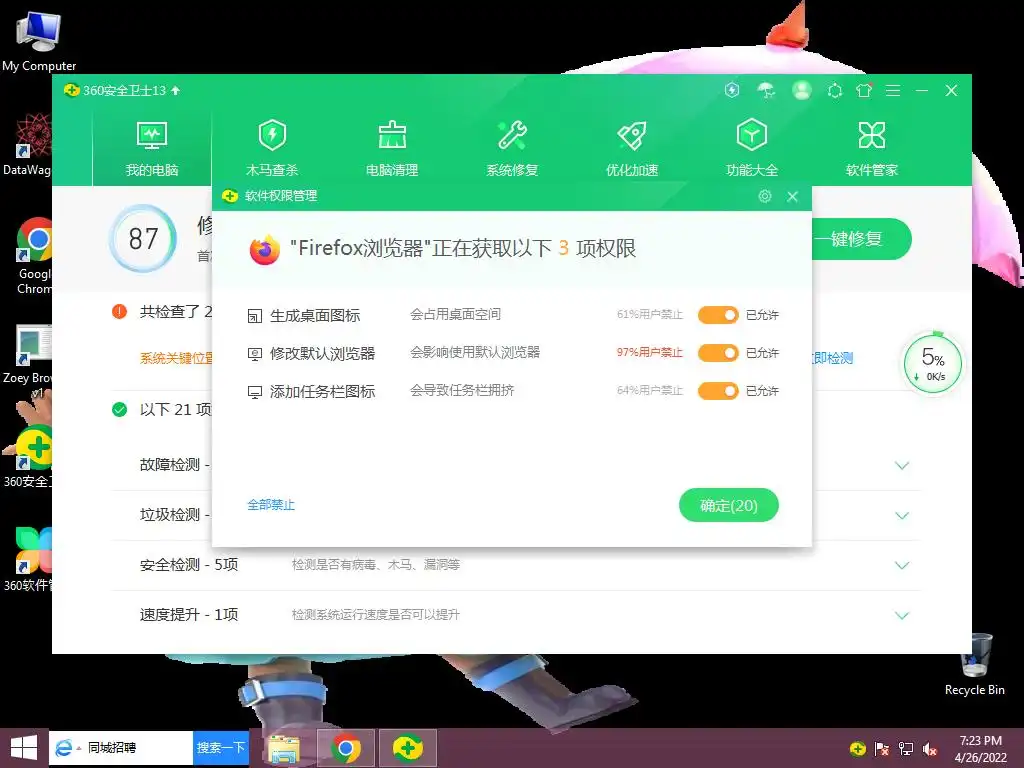1024x768 pixels.
Task: Open the 360 main menu hamburger icon
Action: (x=893, y=91)
